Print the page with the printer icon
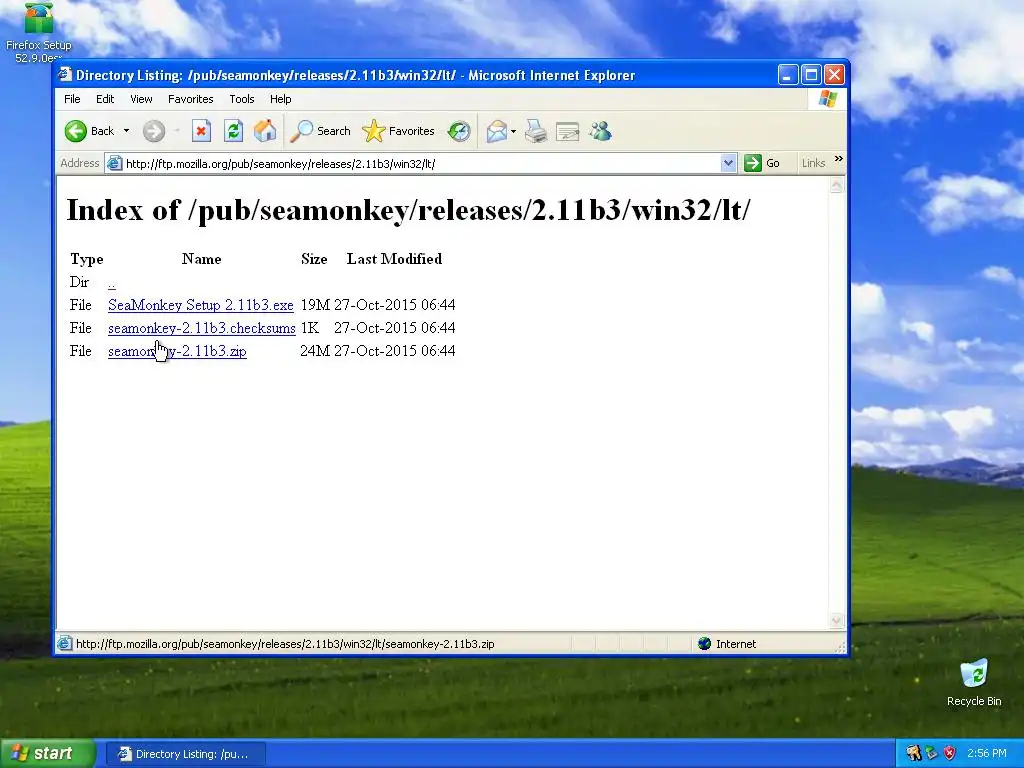1024x768 pixels. click(536, 131)
